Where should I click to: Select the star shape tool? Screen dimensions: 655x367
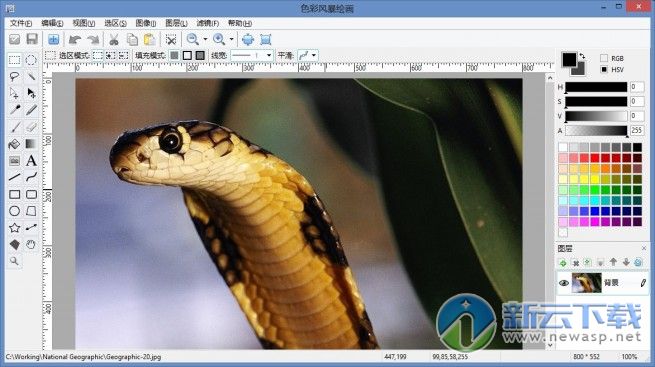15,228
